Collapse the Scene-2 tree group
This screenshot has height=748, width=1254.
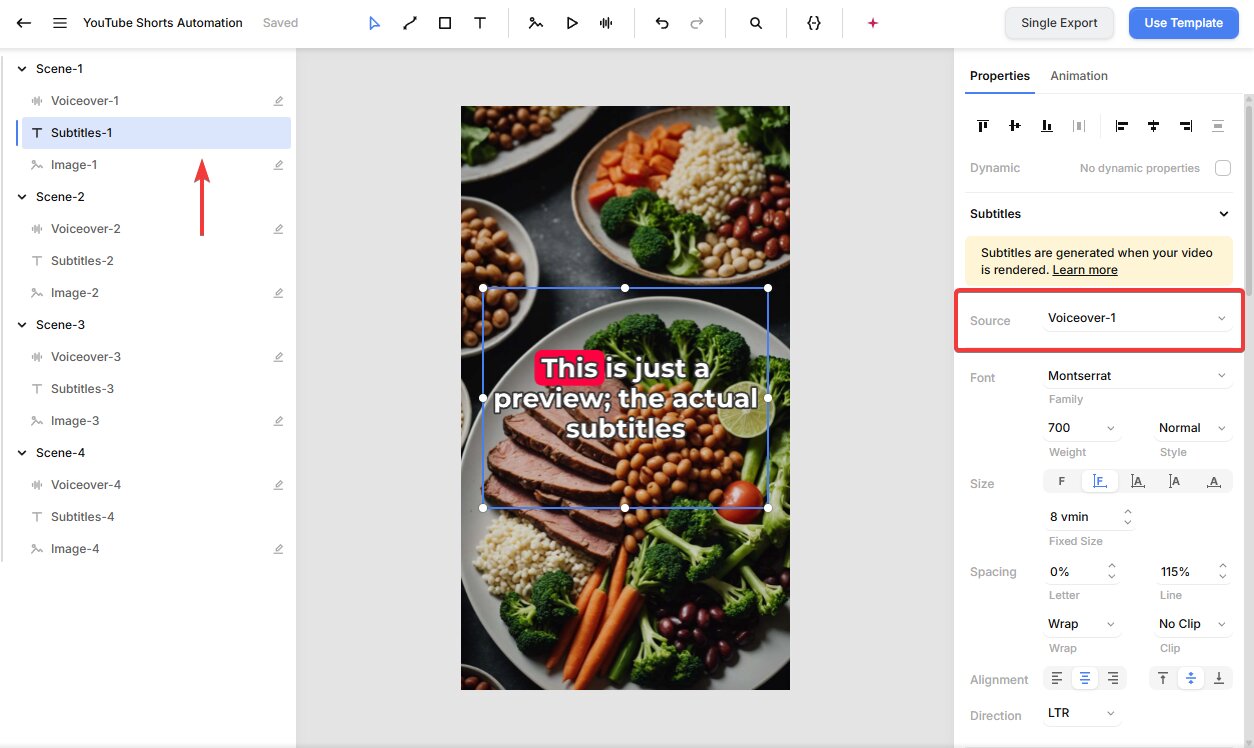tap(22, 197)
